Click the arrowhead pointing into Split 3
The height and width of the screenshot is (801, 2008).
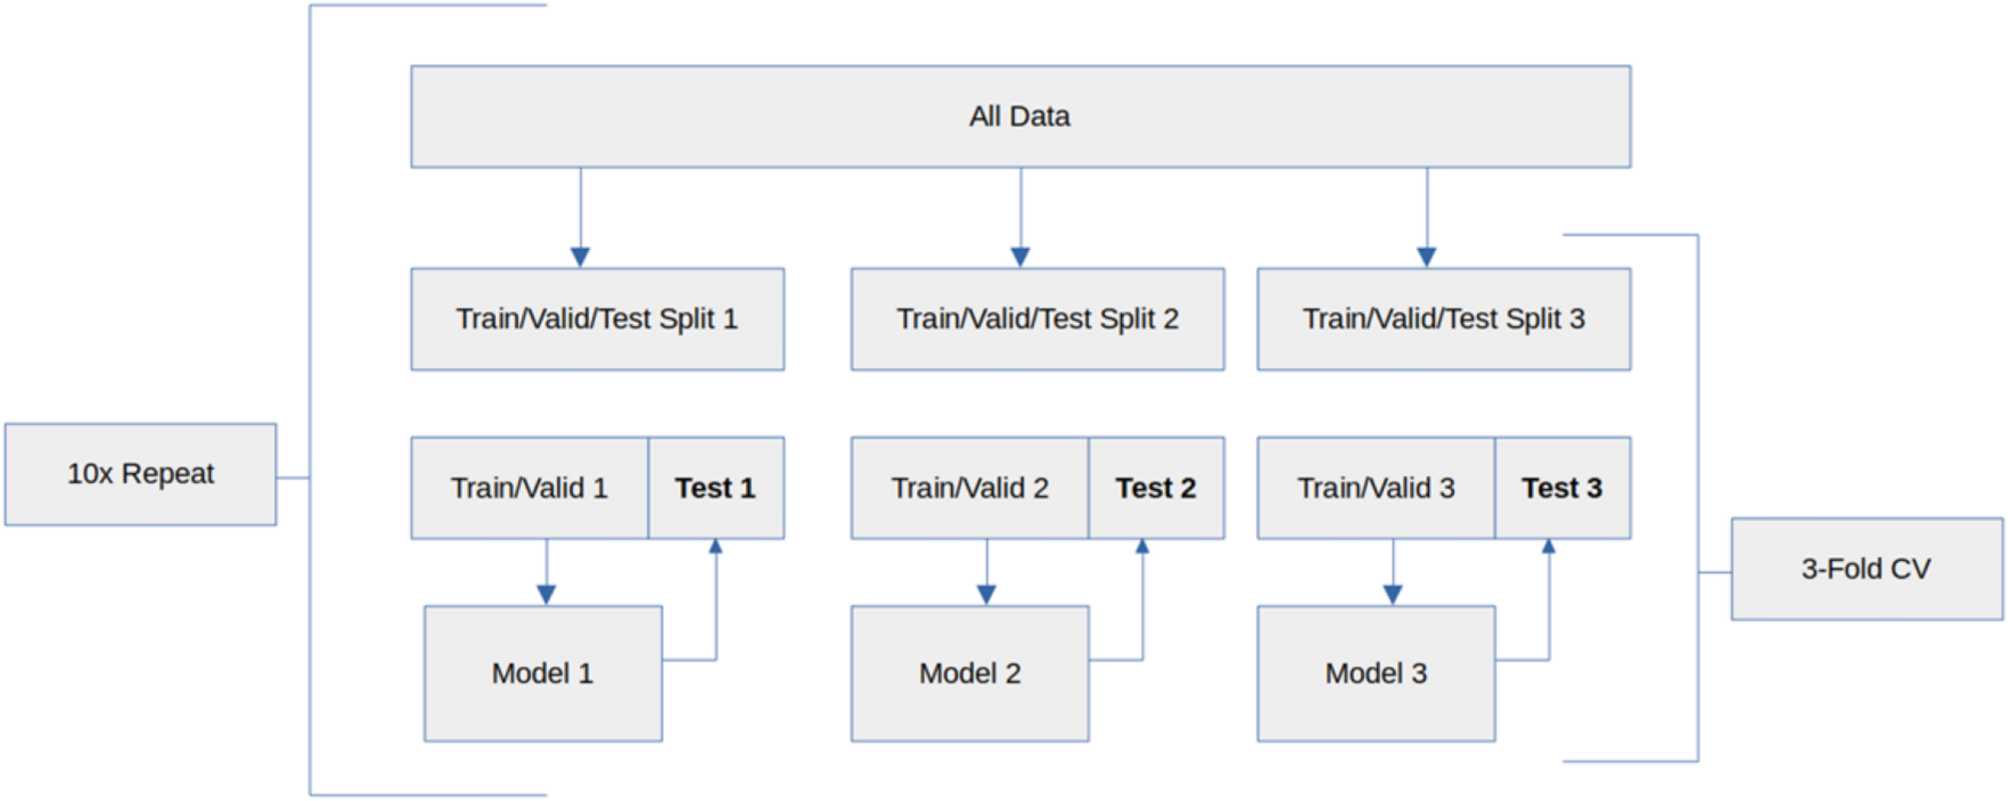pos(1427,257)
